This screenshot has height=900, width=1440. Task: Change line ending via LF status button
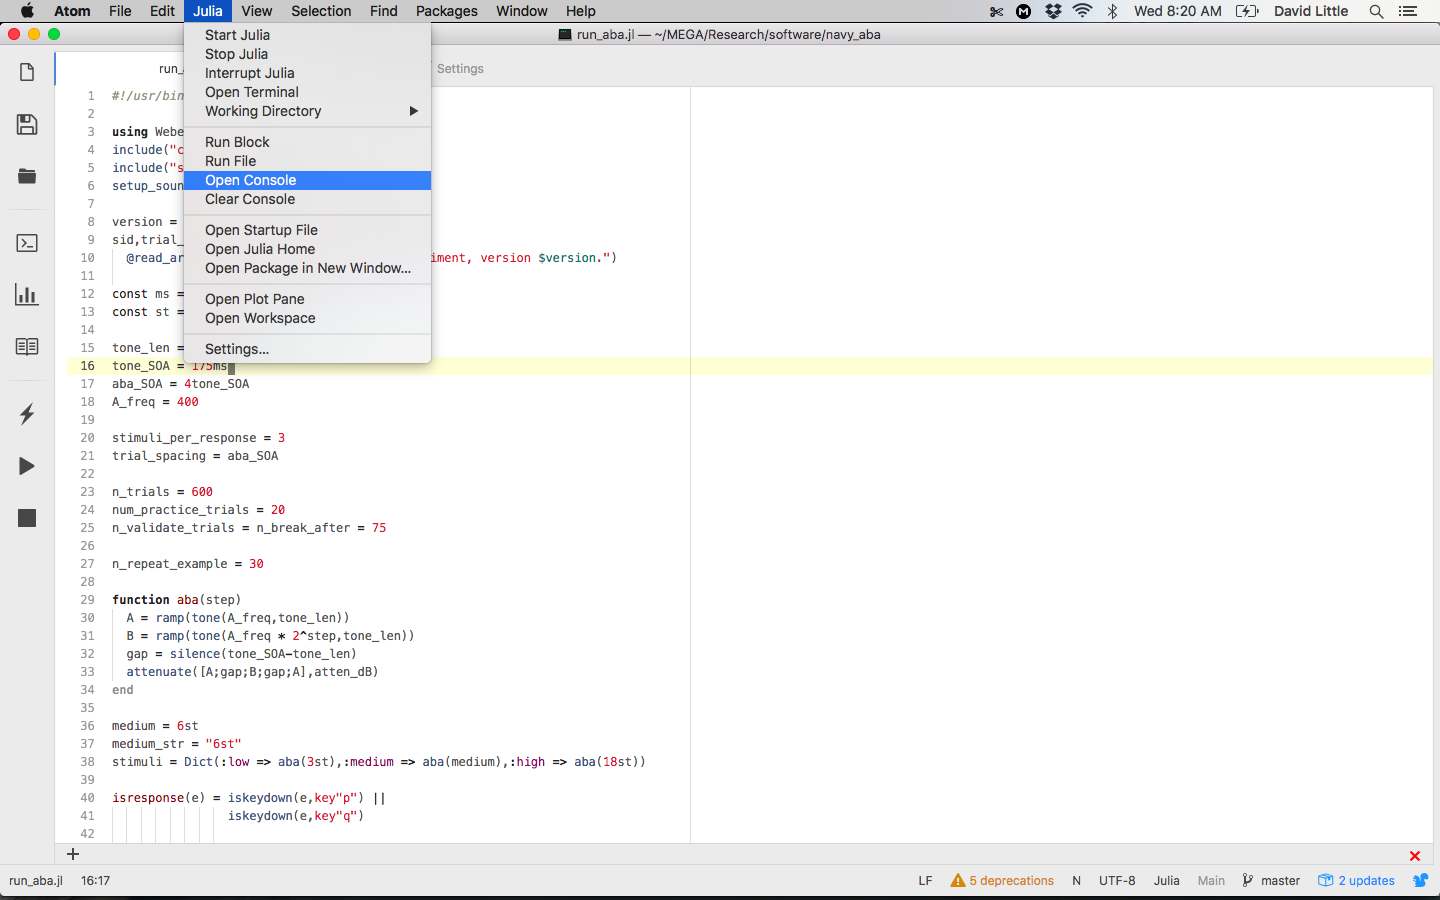[x=925, y=881]
